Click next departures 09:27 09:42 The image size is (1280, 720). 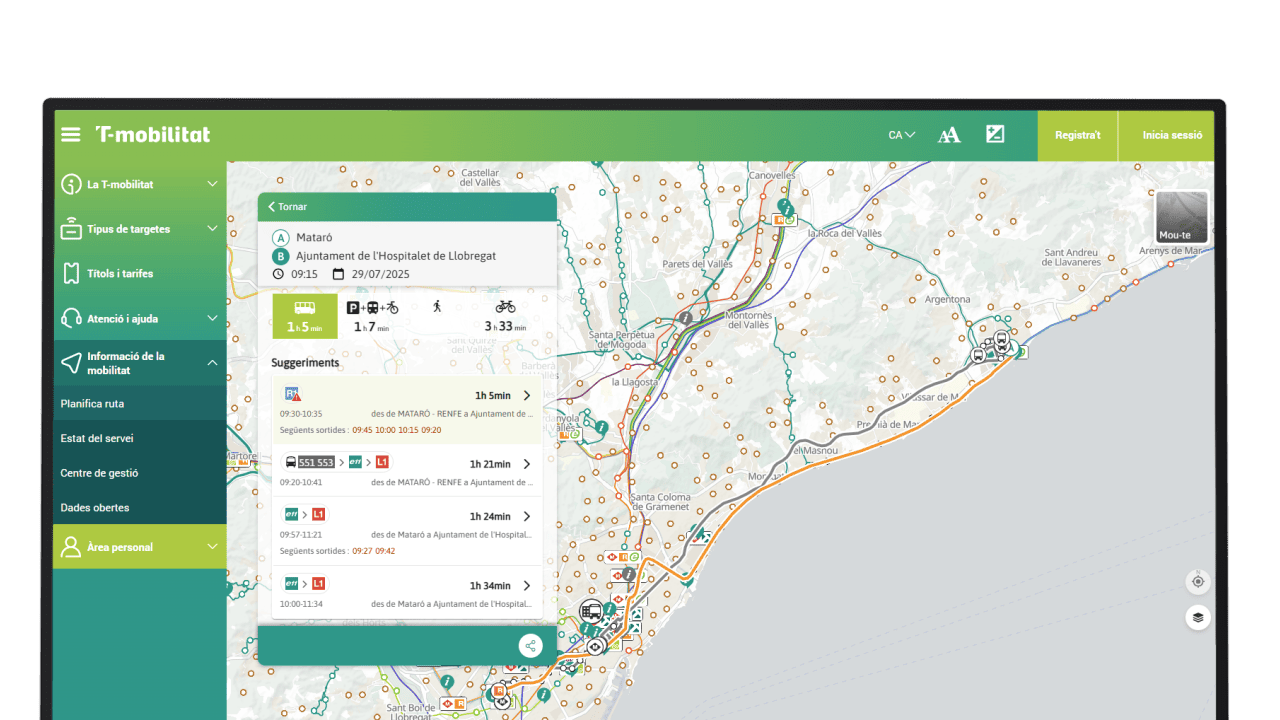pos(375,551)
